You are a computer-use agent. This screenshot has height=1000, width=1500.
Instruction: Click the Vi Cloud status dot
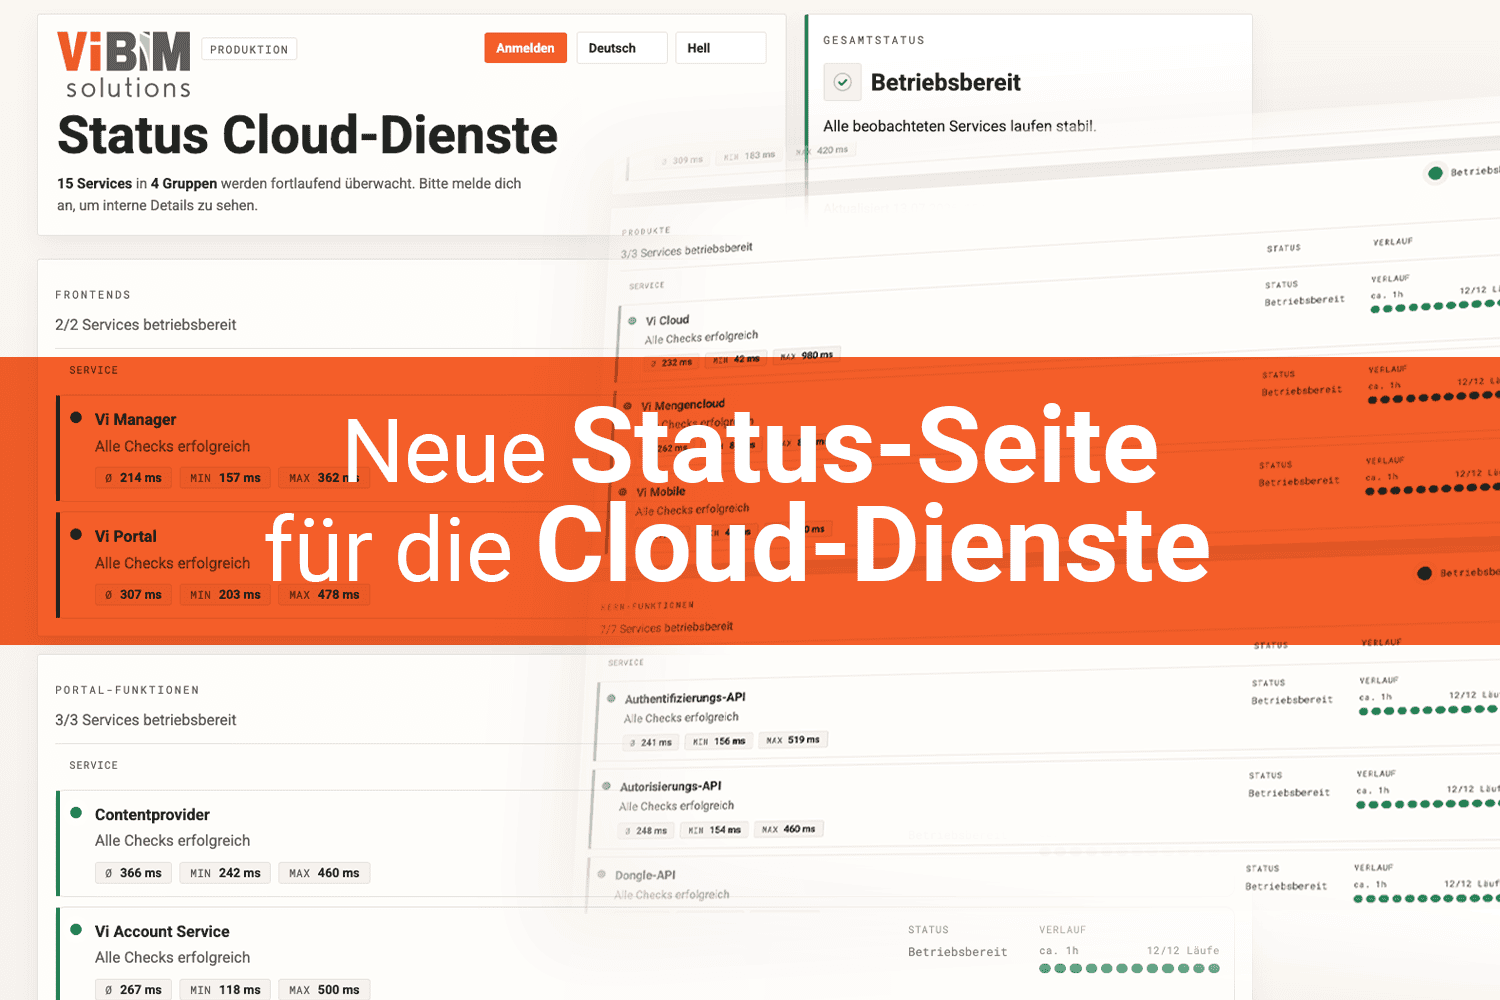click(x=633, y=321)
